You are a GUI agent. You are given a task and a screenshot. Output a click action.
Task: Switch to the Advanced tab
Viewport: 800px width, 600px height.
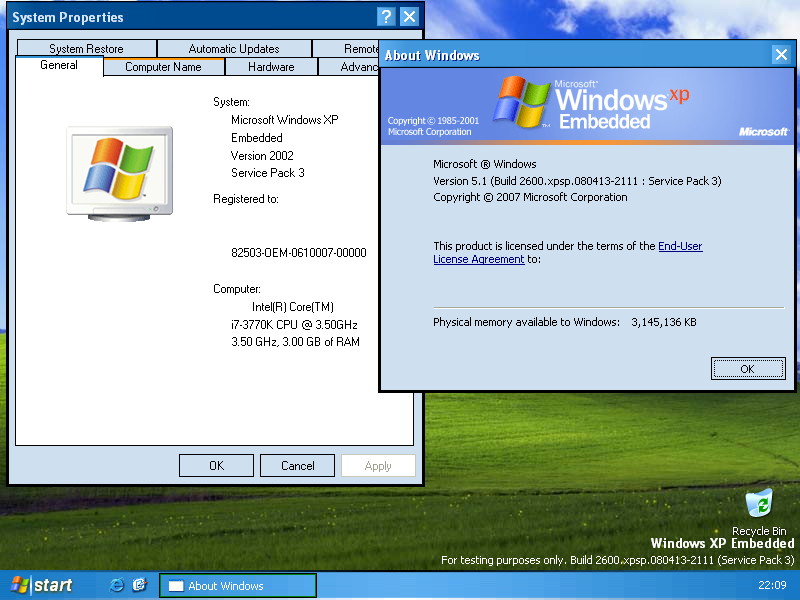[349, 67]
